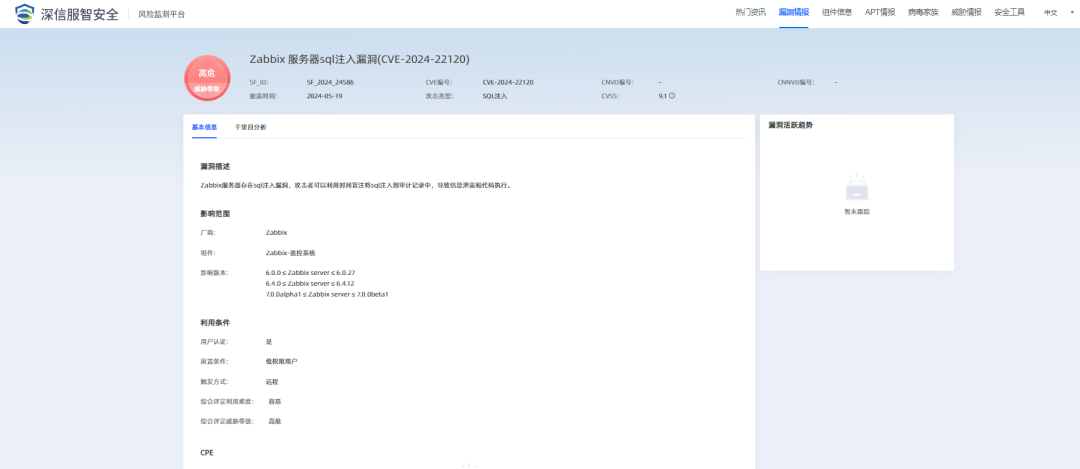Image resolution: width=1080 pixels, height=469 pixels.
Task: Click the CPE section heading
Action: (x=207, y=454)
